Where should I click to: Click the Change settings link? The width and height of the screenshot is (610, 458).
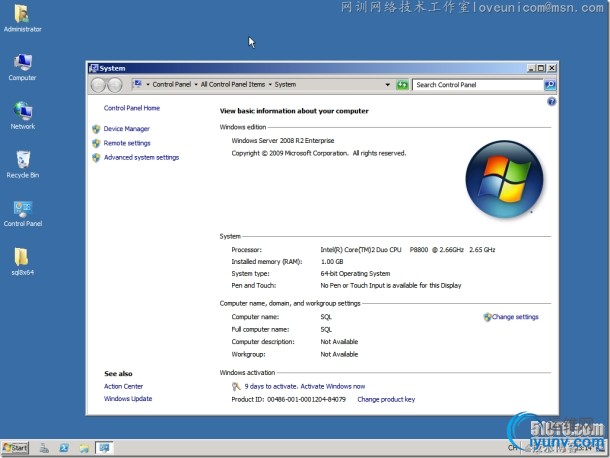[515, 317]
